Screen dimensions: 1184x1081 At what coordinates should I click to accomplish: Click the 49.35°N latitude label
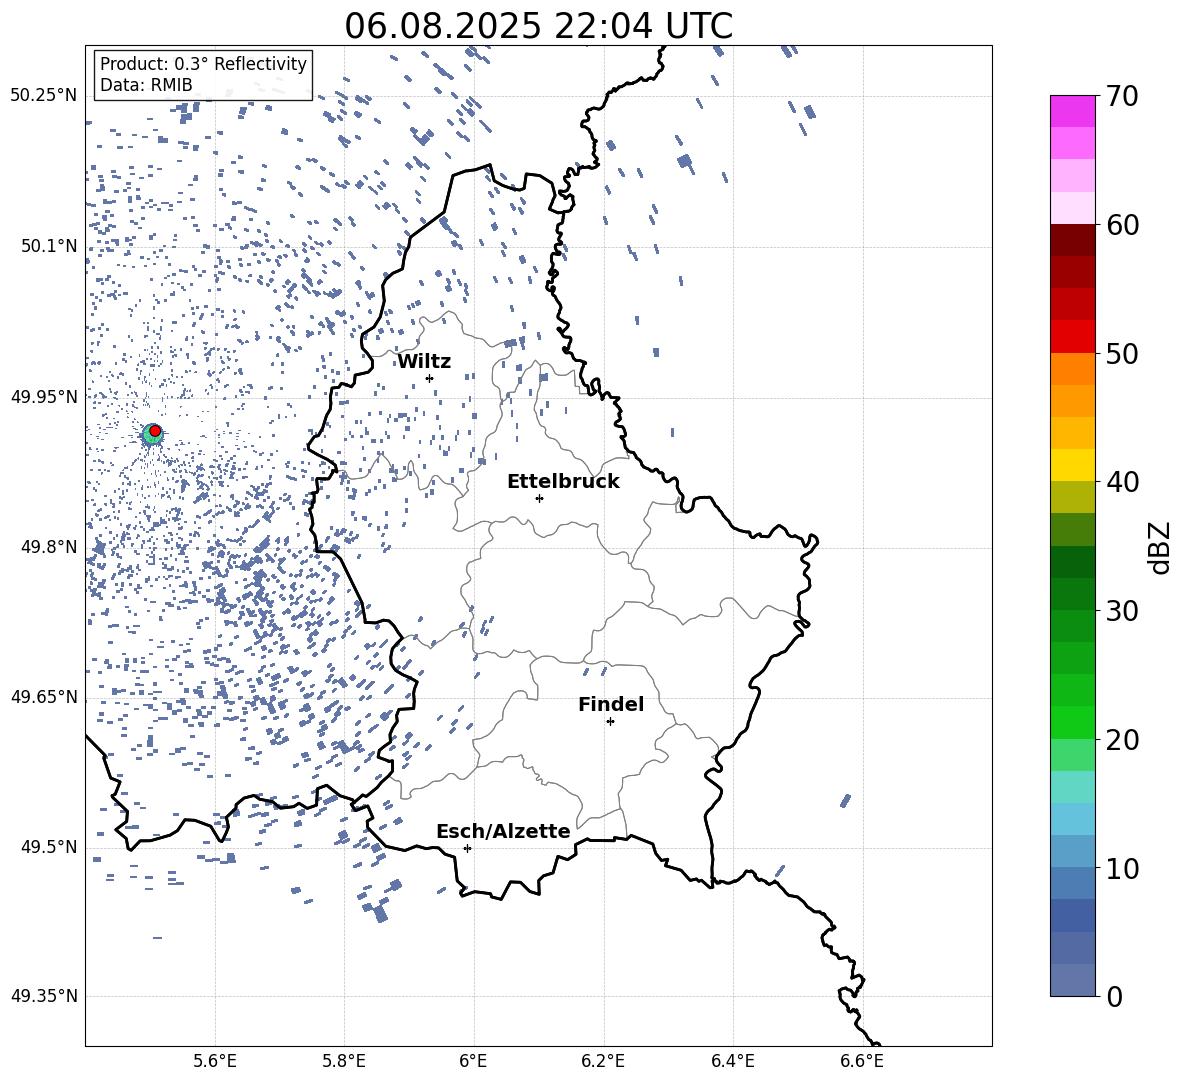pos(44,996)
